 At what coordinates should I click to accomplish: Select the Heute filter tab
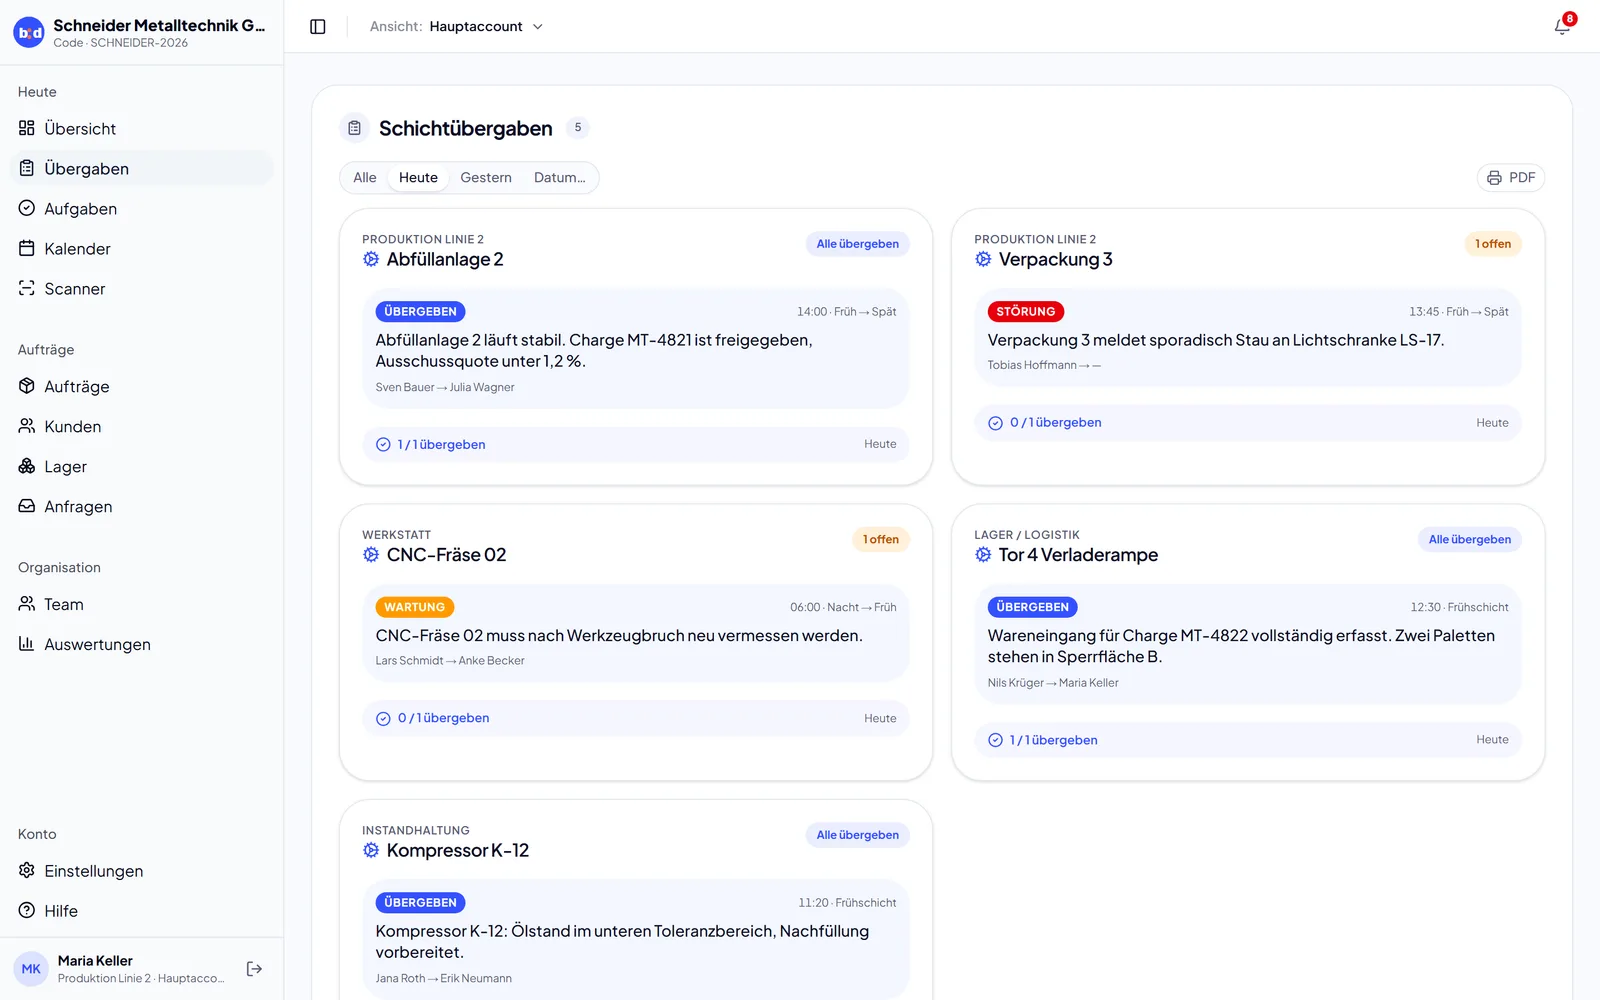click(418, 178)
